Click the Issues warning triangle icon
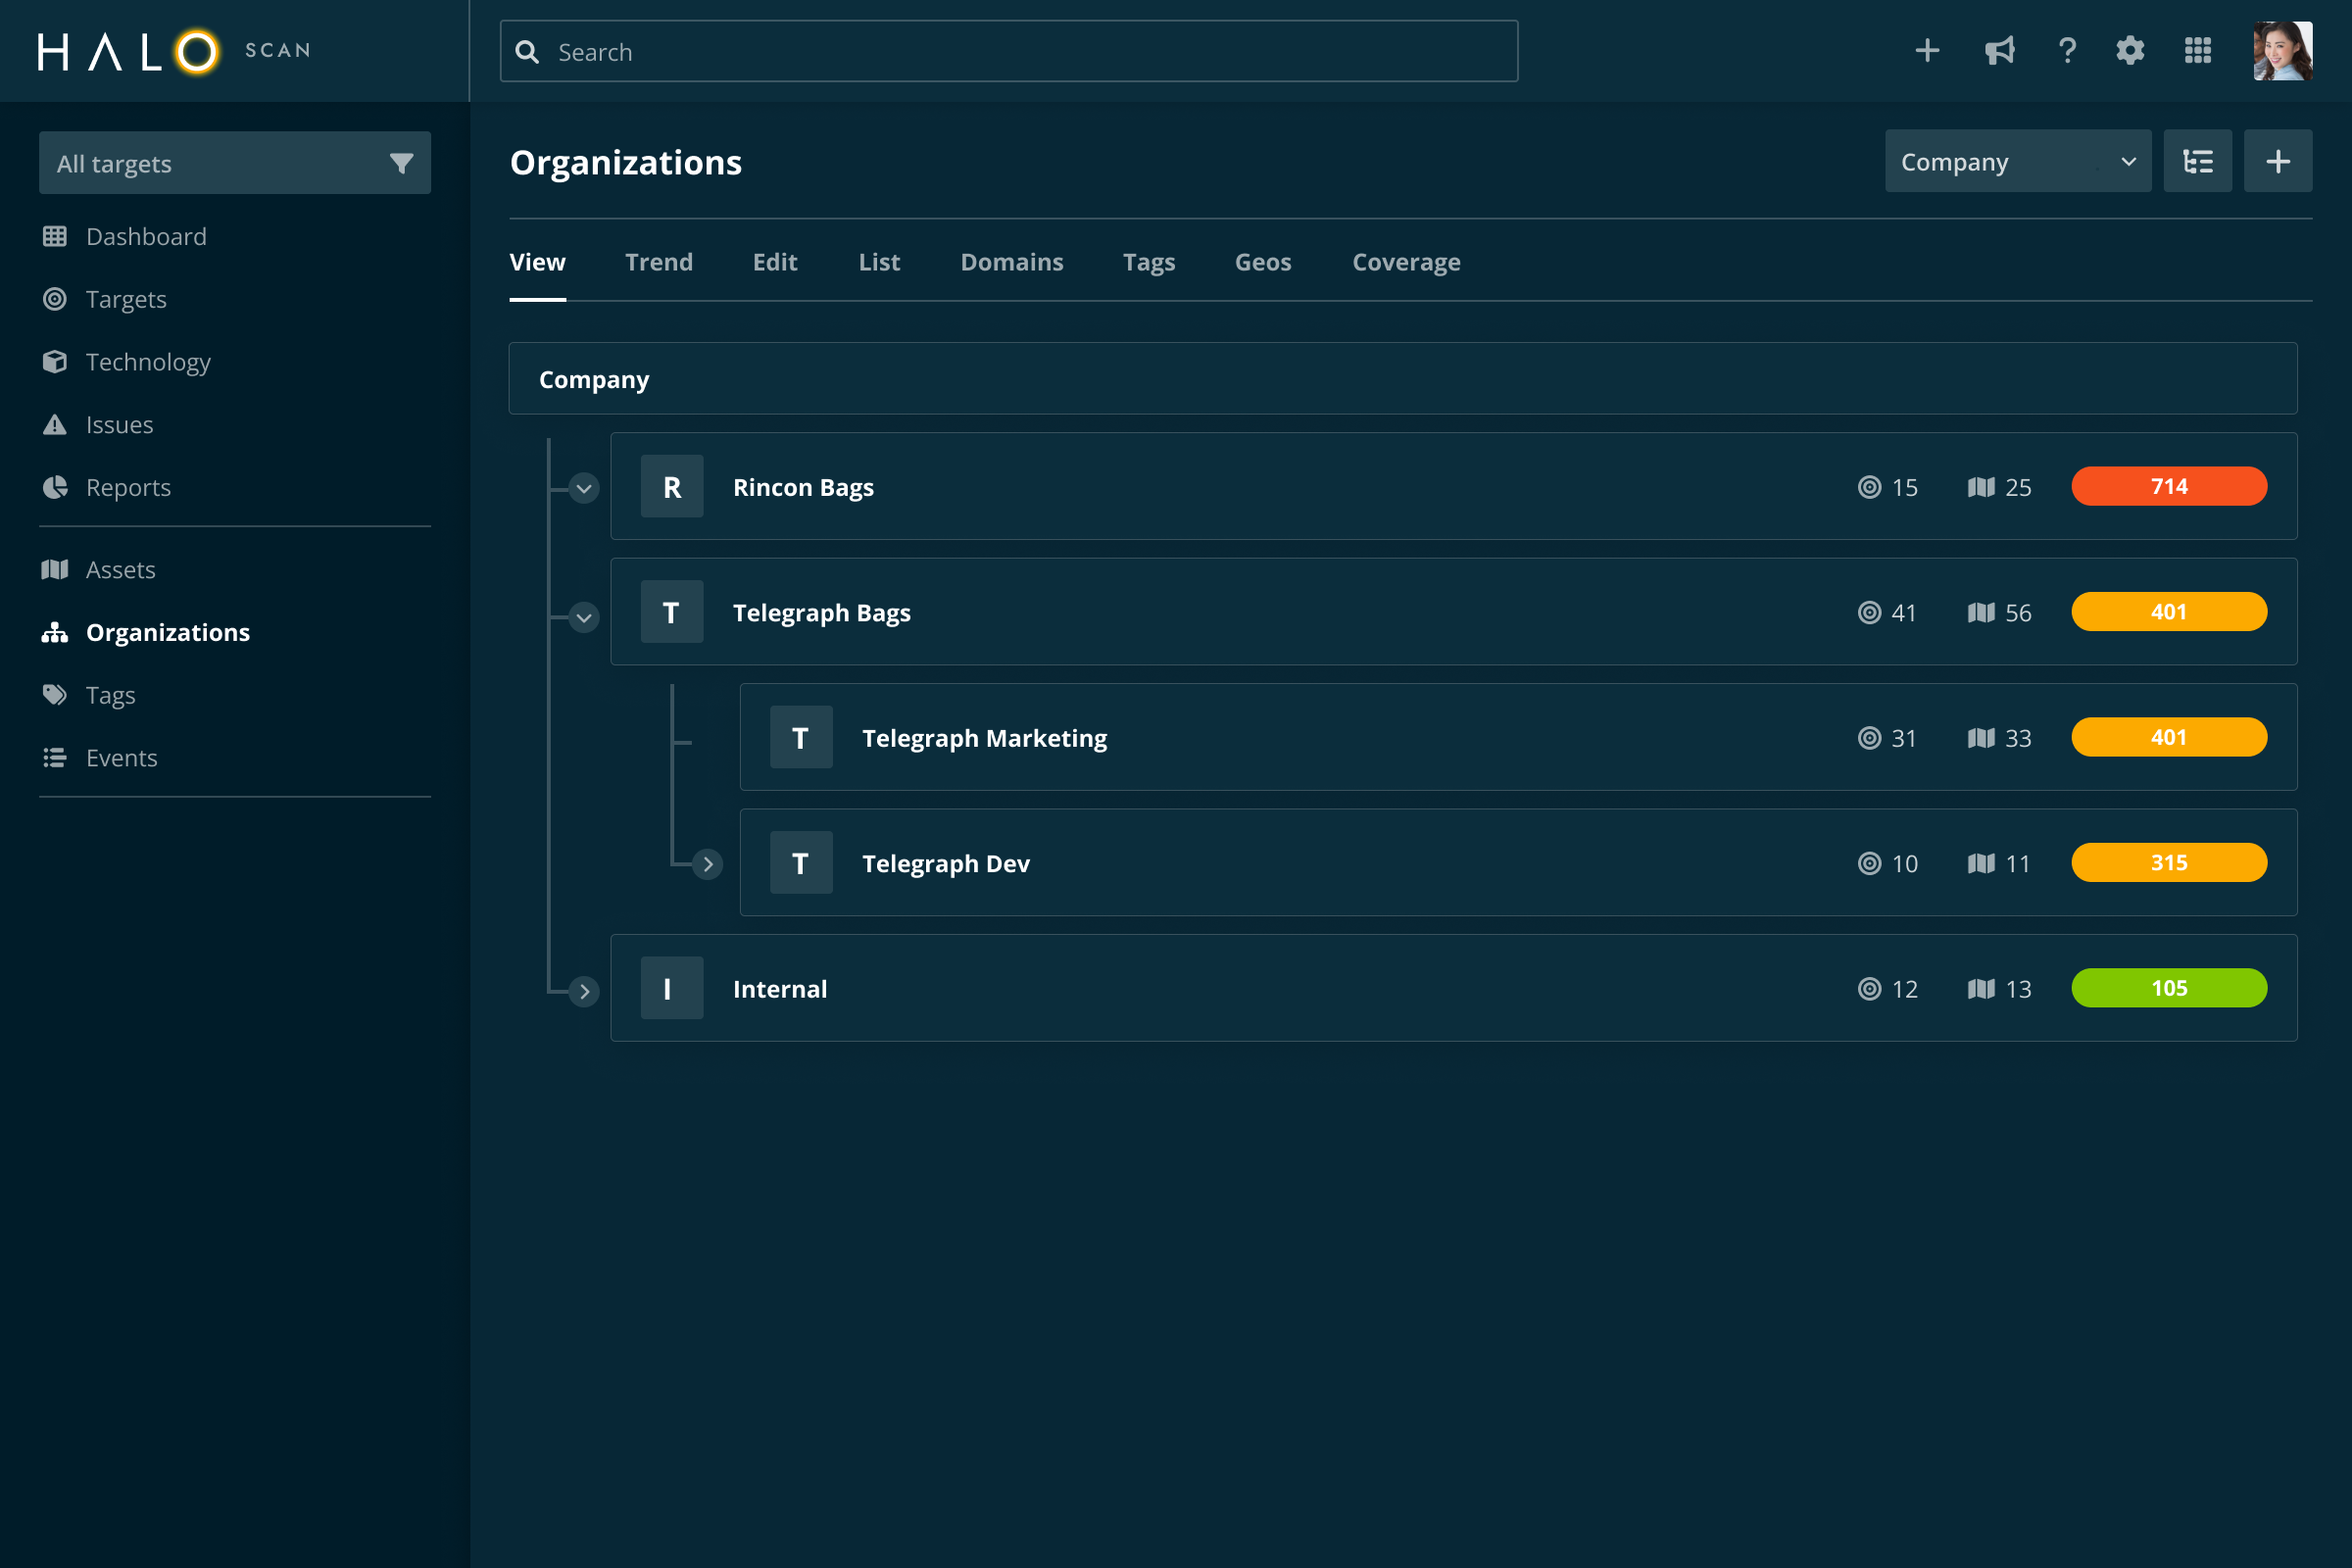The image size is (2352, 1568). coord(55,425)
